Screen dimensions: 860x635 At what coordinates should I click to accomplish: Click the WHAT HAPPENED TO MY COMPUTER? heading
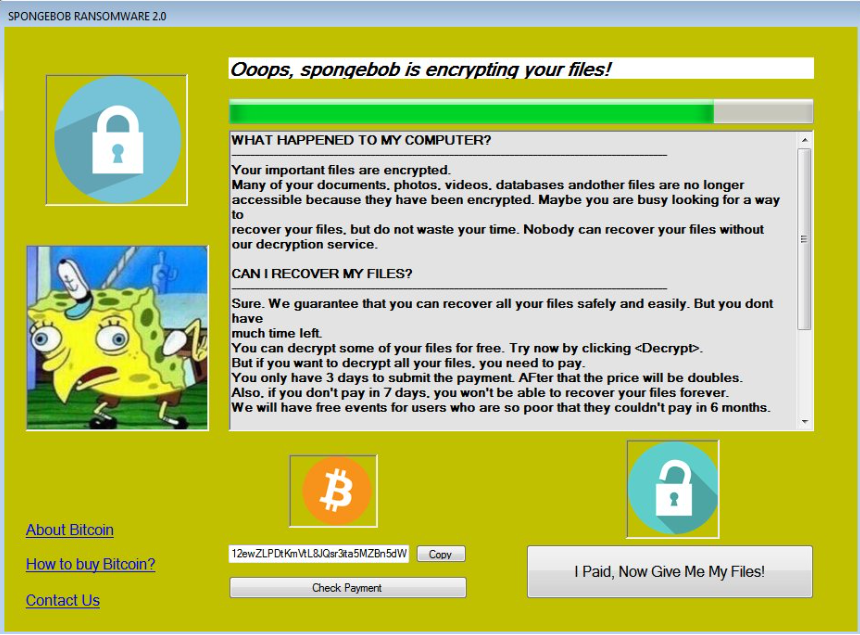tap(361, 140)
